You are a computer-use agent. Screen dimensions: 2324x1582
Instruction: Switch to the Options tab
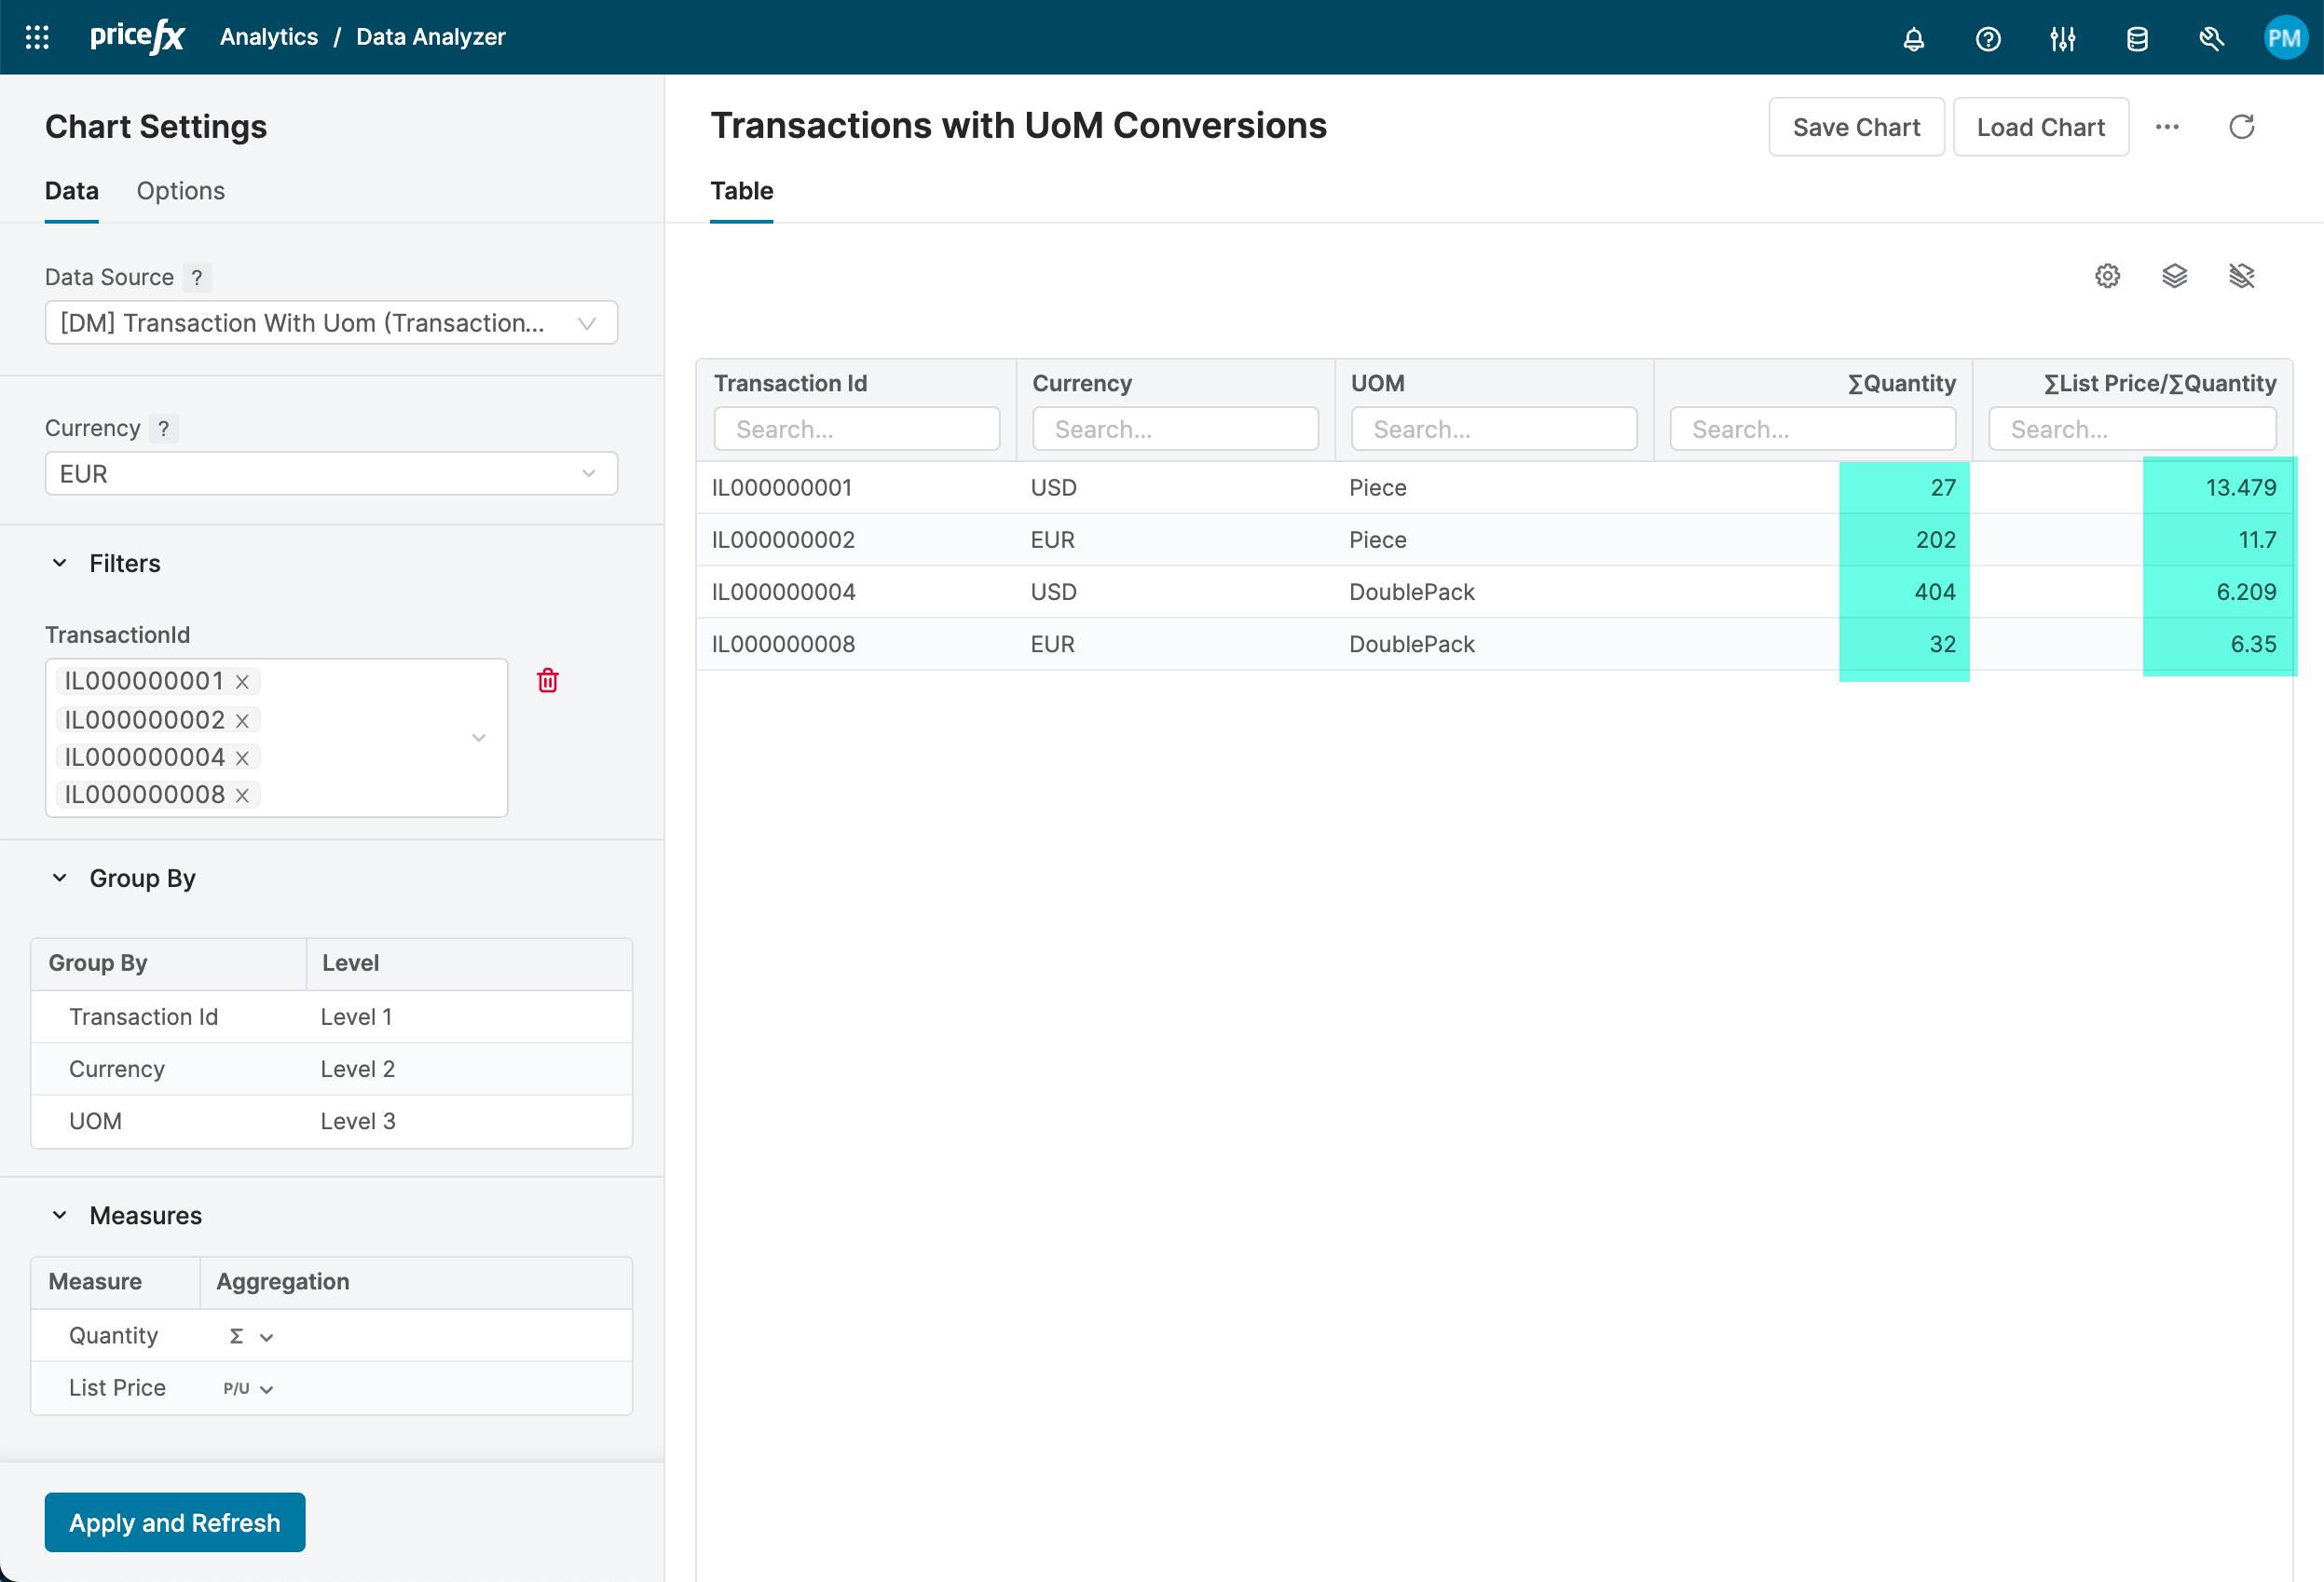pyautogui.click(x=180, y=191)
